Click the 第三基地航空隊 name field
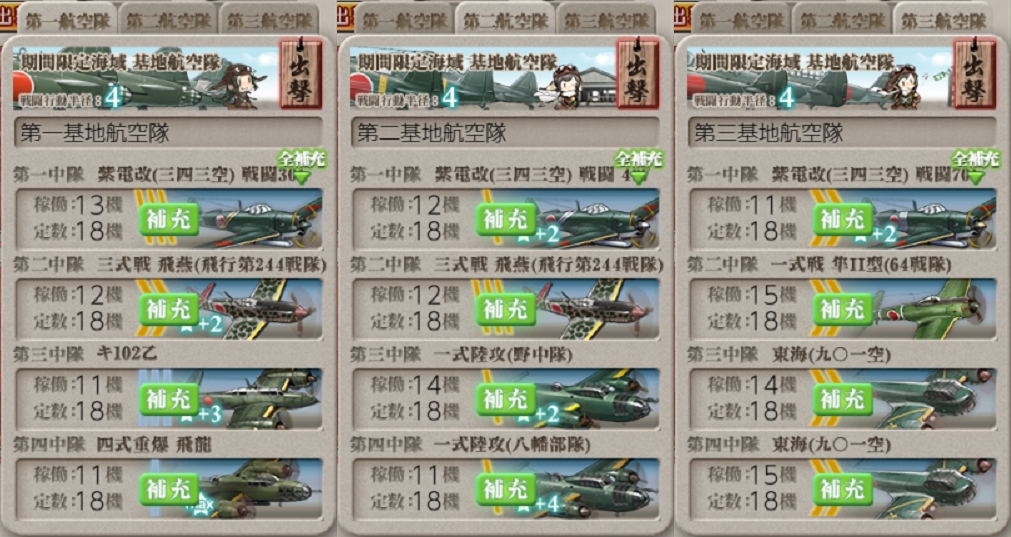Image resolution: width=1011 pixels, height=537 pixels. (x=842, y=133)
